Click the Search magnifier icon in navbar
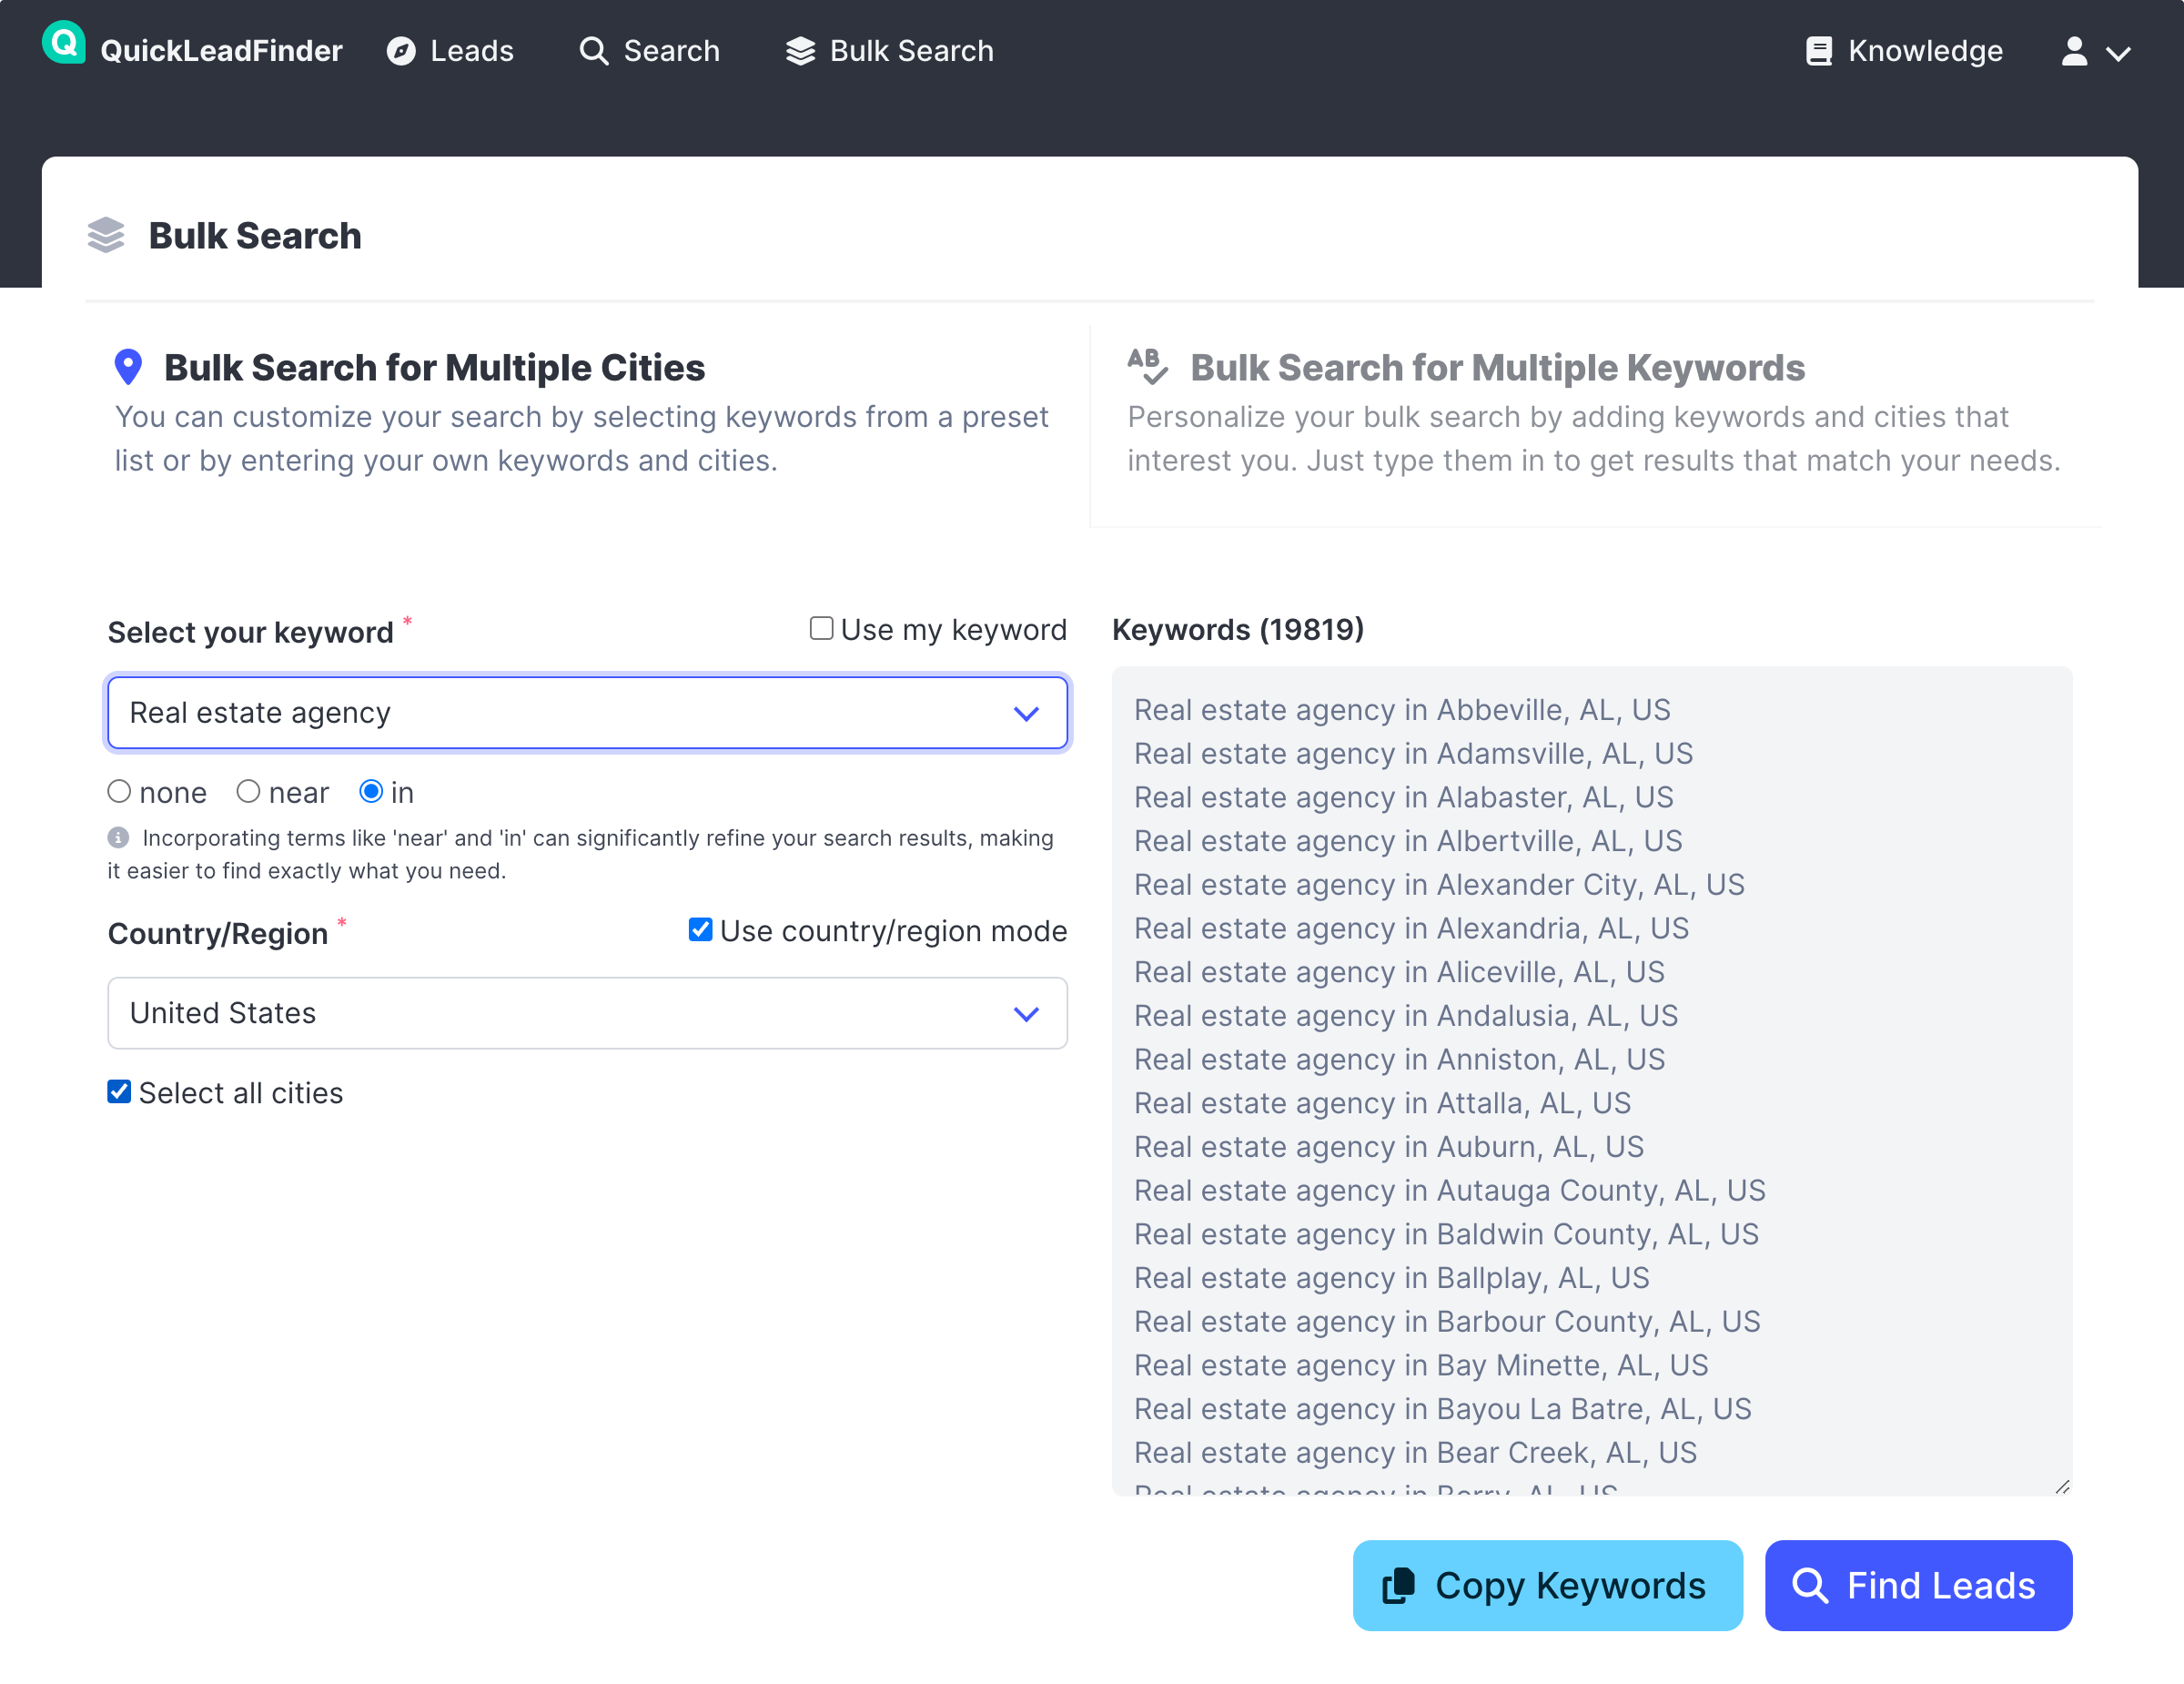 coord(593,51)
